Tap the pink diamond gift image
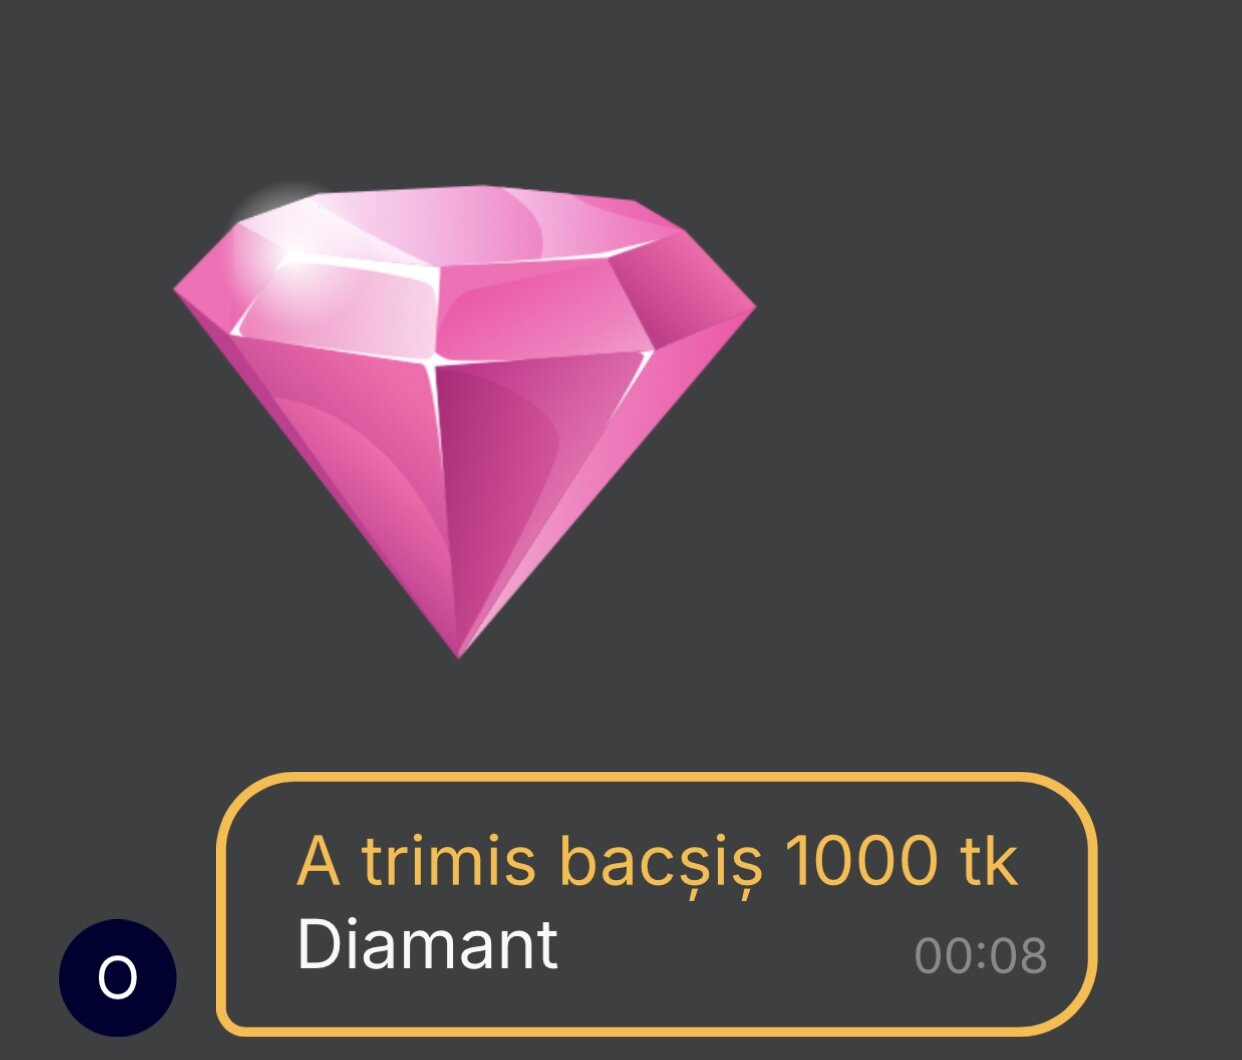This screenshot has width=1242, height=1060. tap(464, 420)
